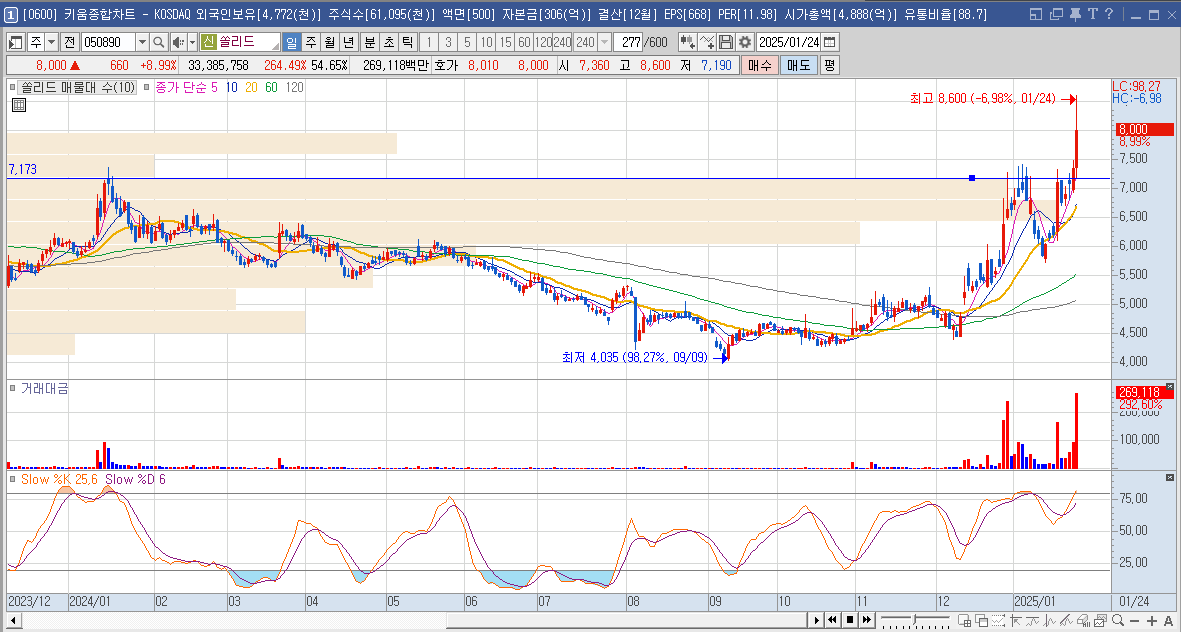The width and height of the screenshot is (1181, 632).
Task: Click the stop playback button
Action: (850, 620)
